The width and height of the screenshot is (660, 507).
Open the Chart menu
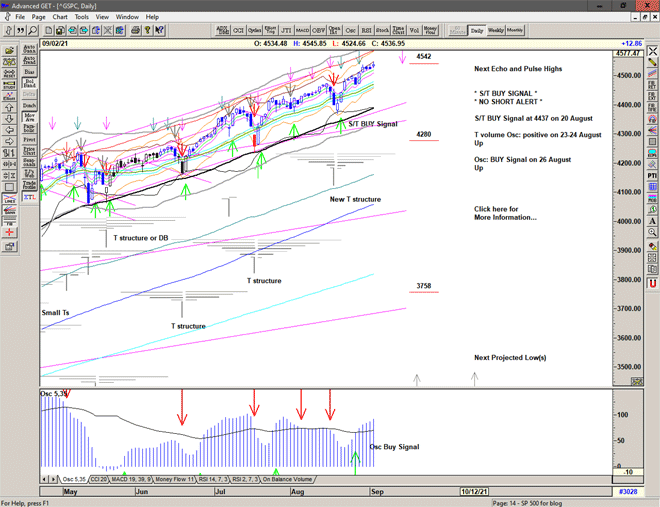(60, 17)
